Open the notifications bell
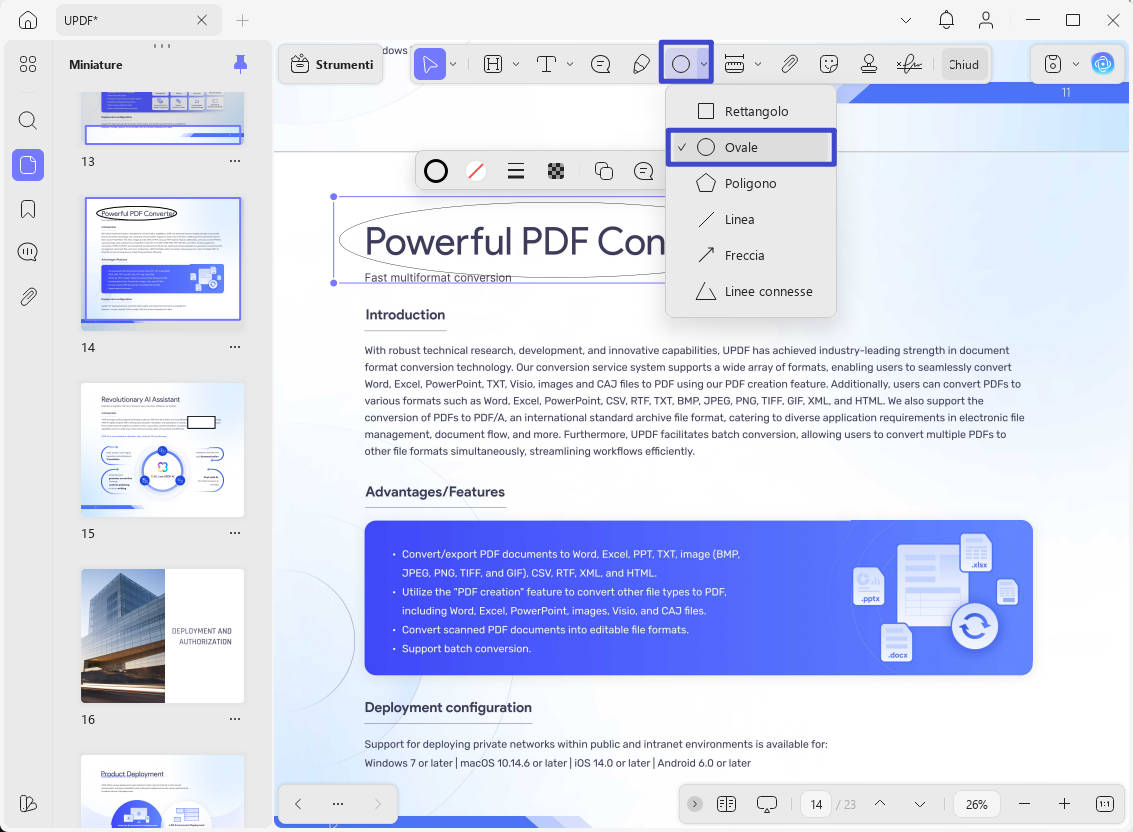This screenshot has width=1133, height=832. tap(946, 20)
